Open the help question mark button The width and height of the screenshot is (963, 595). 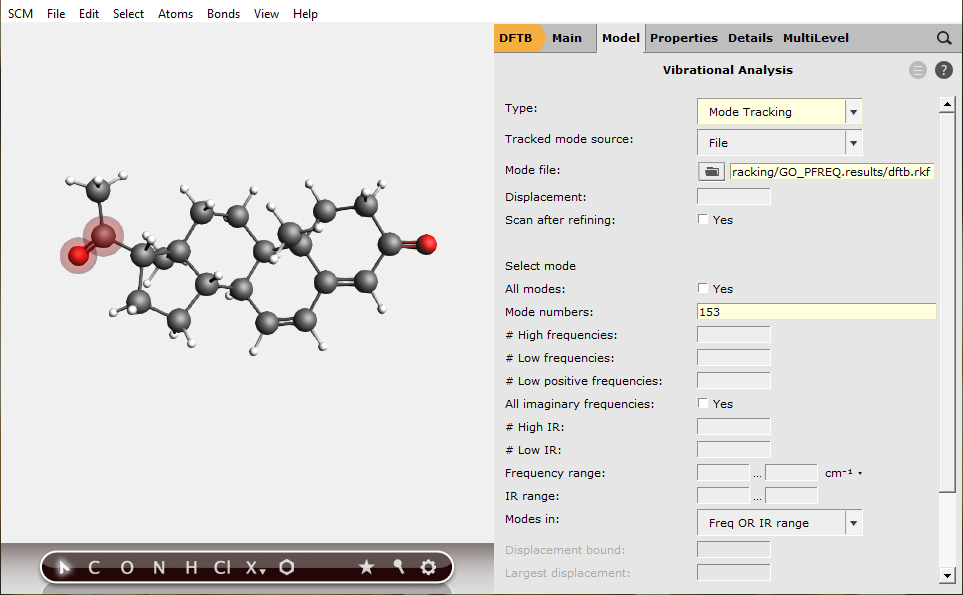(x=943, y=70)
